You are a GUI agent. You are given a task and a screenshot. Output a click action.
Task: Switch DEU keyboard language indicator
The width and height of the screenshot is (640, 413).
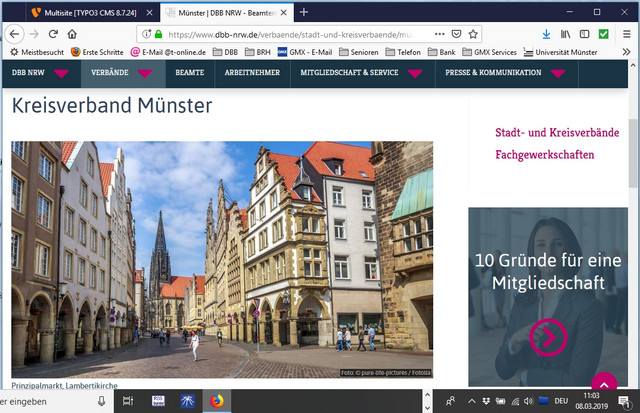[561, 402]
